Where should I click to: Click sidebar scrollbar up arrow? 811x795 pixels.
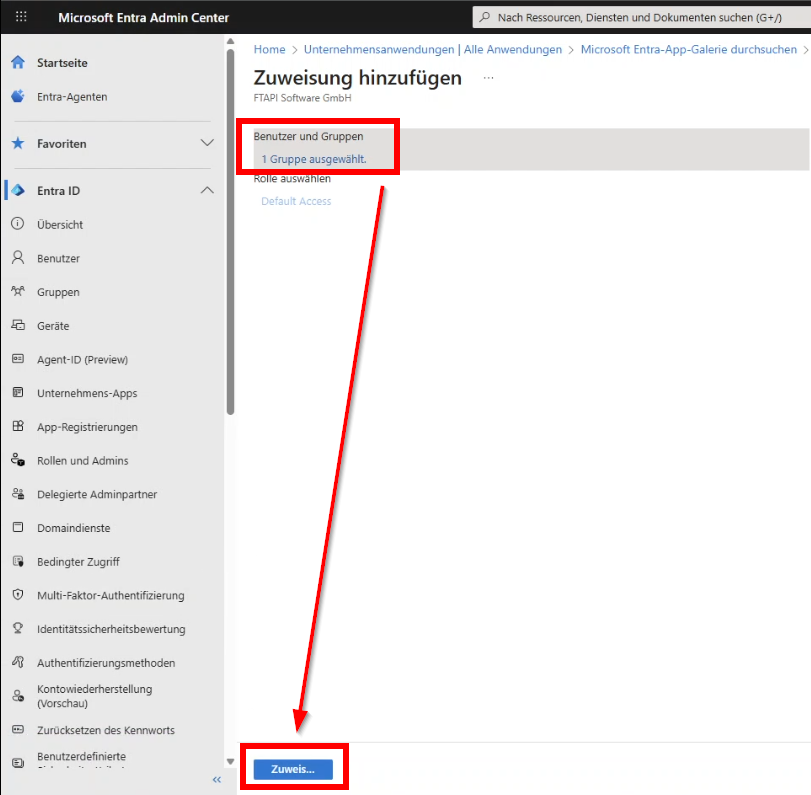point(231,41)
